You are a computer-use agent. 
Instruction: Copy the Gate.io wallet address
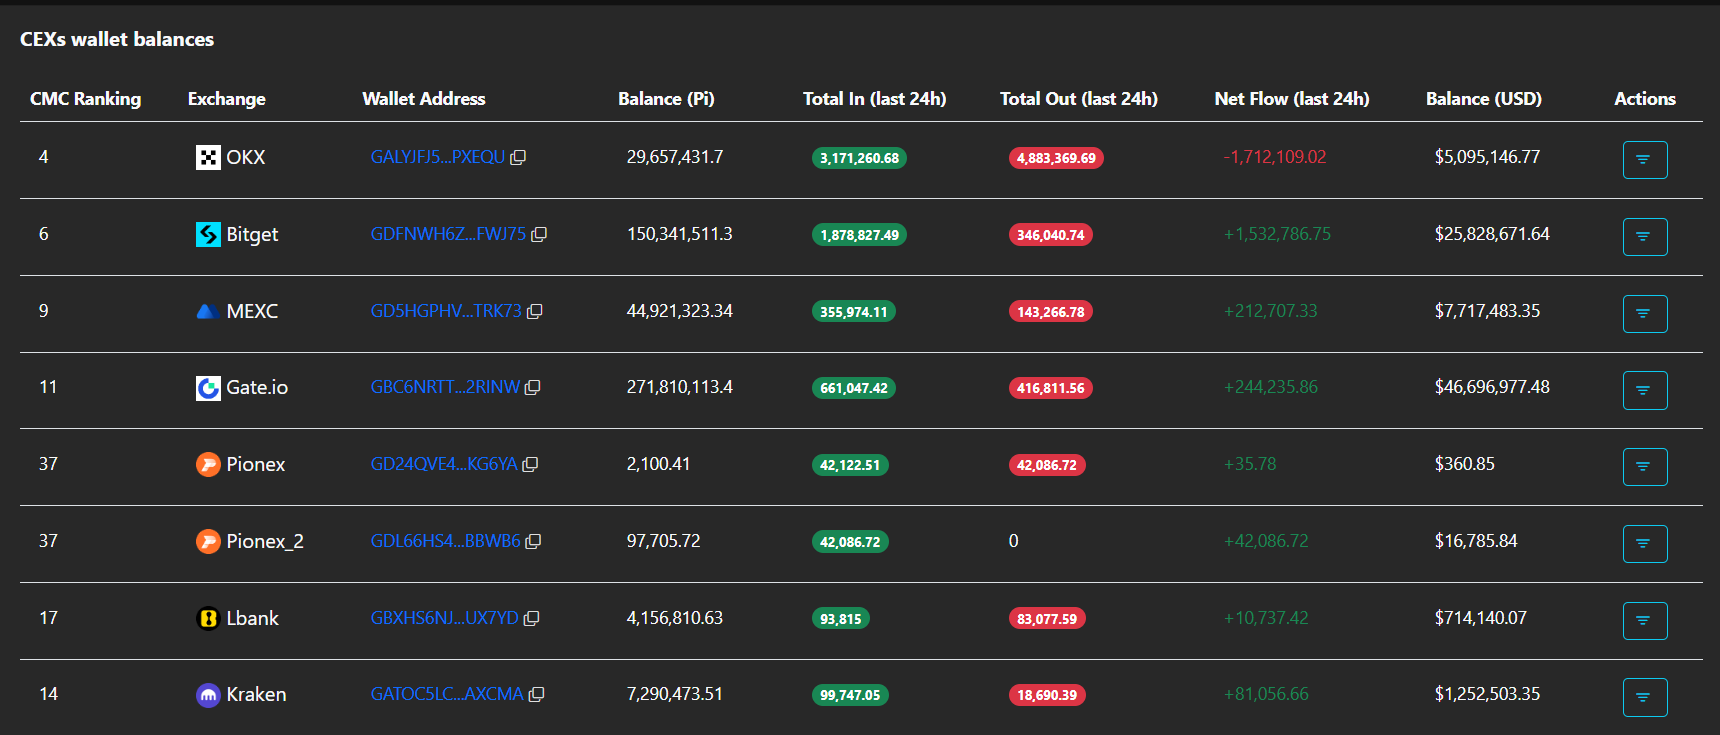point(533,388)
